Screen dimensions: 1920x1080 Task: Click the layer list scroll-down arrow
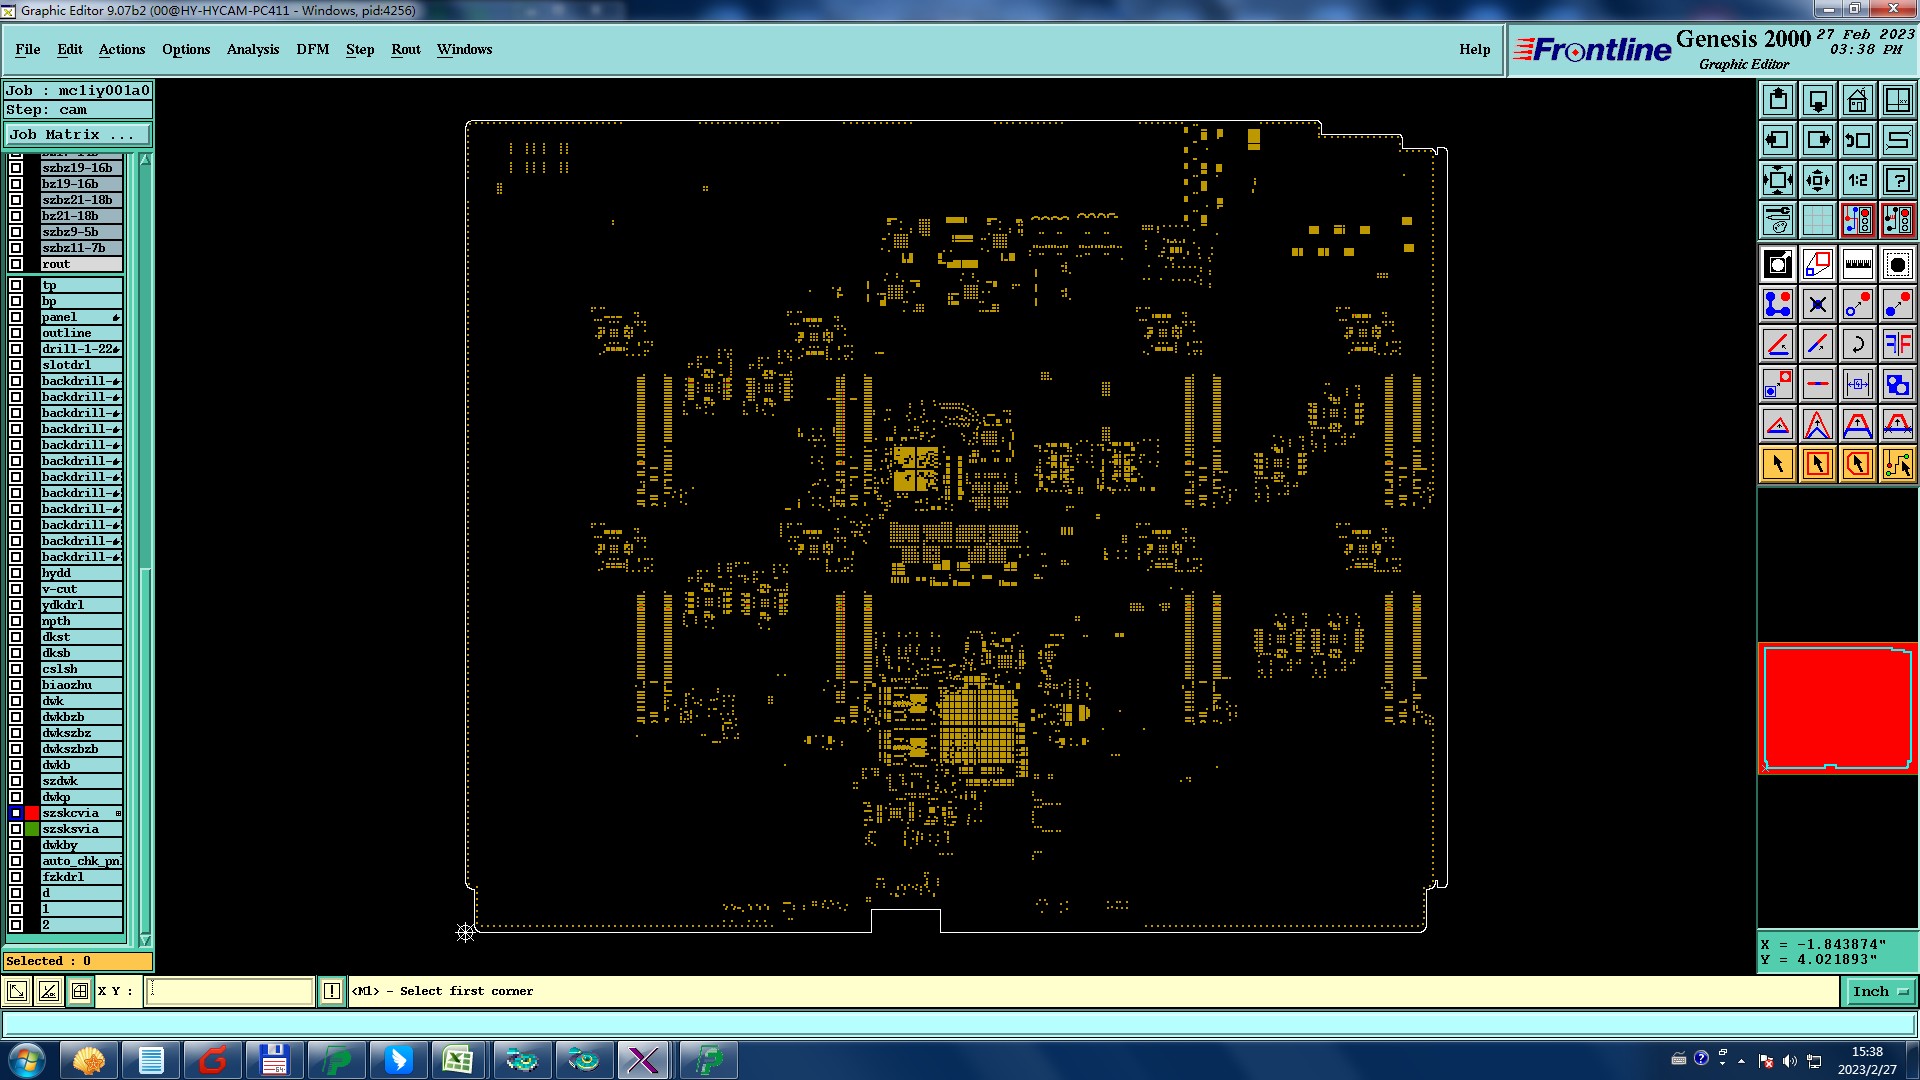[145, 940]
